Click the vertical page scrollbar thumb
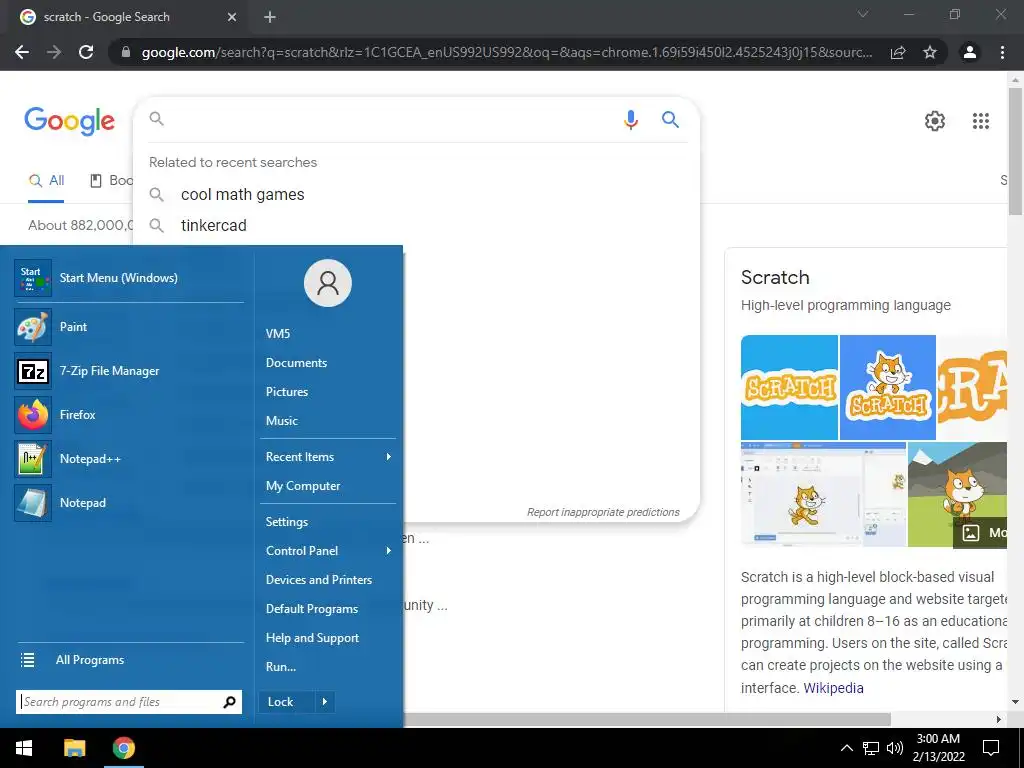1024x768 pixels. tap(1015, 151)
